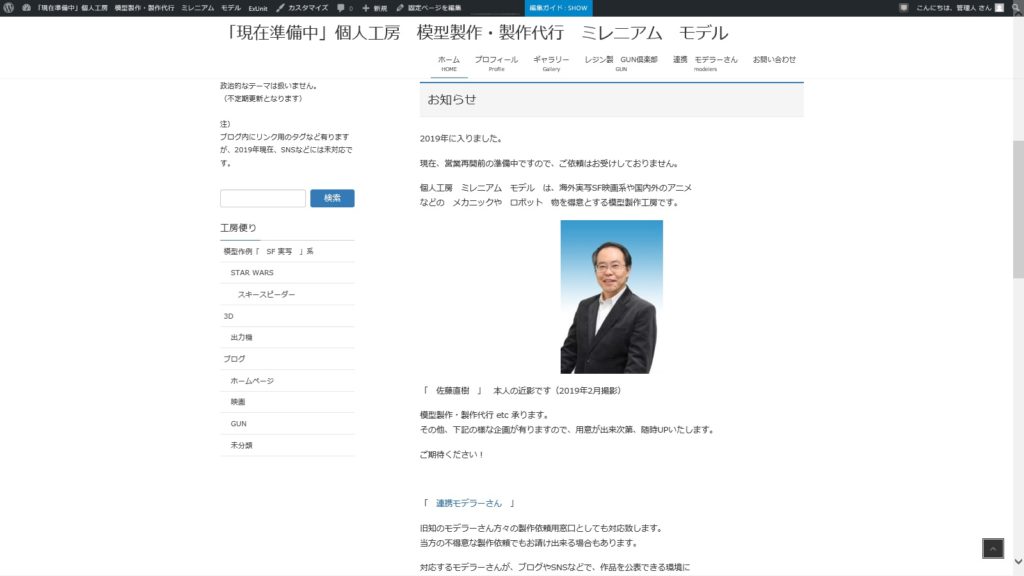Focus the sidebar search input field

click(x=263, y=198)
